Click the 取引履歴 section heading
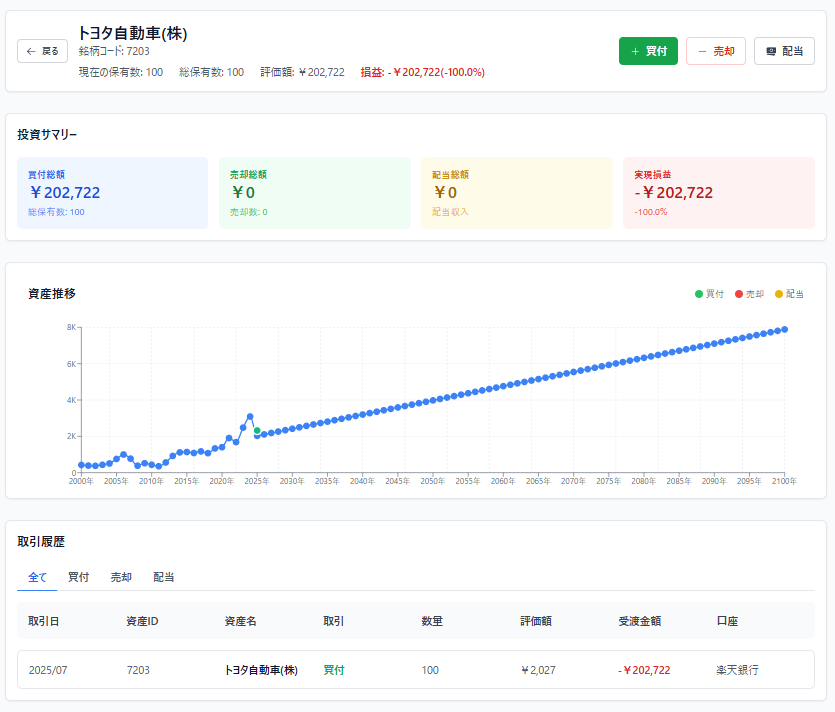Screen dimensions: 835x712 (x=41, y=542)
